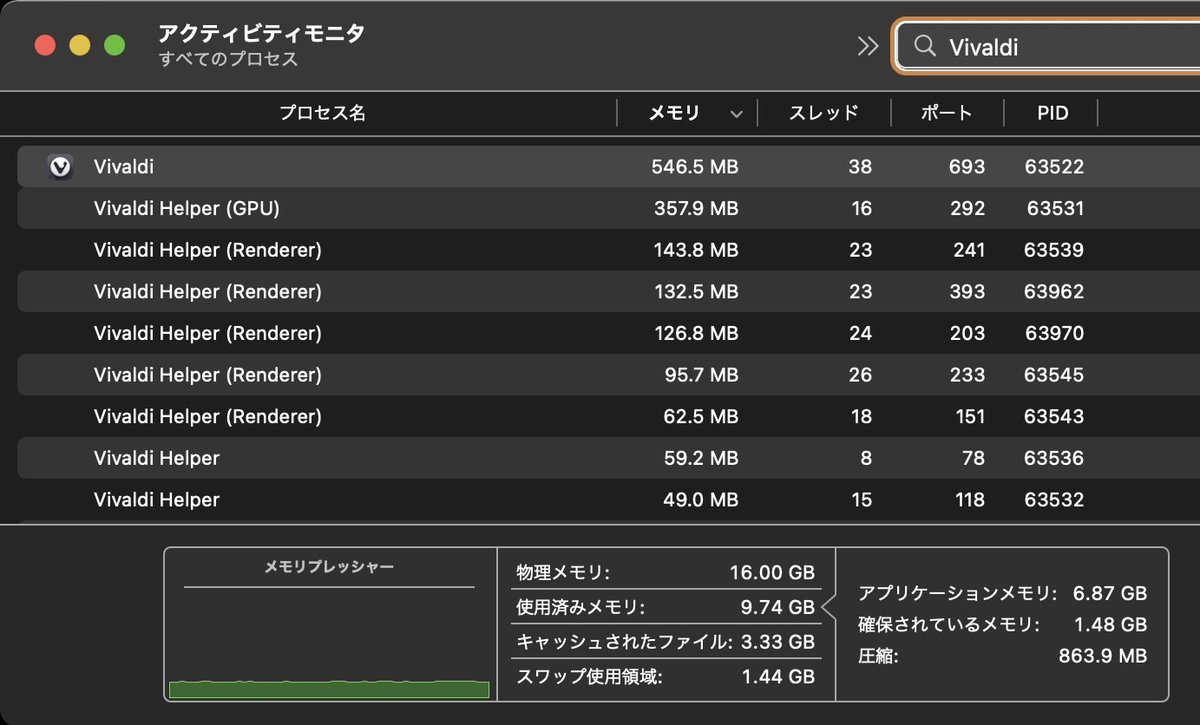The width and height of the screenshot is (1200, 725).
Task: Click the 357.9 MB memory value
Action: click(x=695, y=209)
